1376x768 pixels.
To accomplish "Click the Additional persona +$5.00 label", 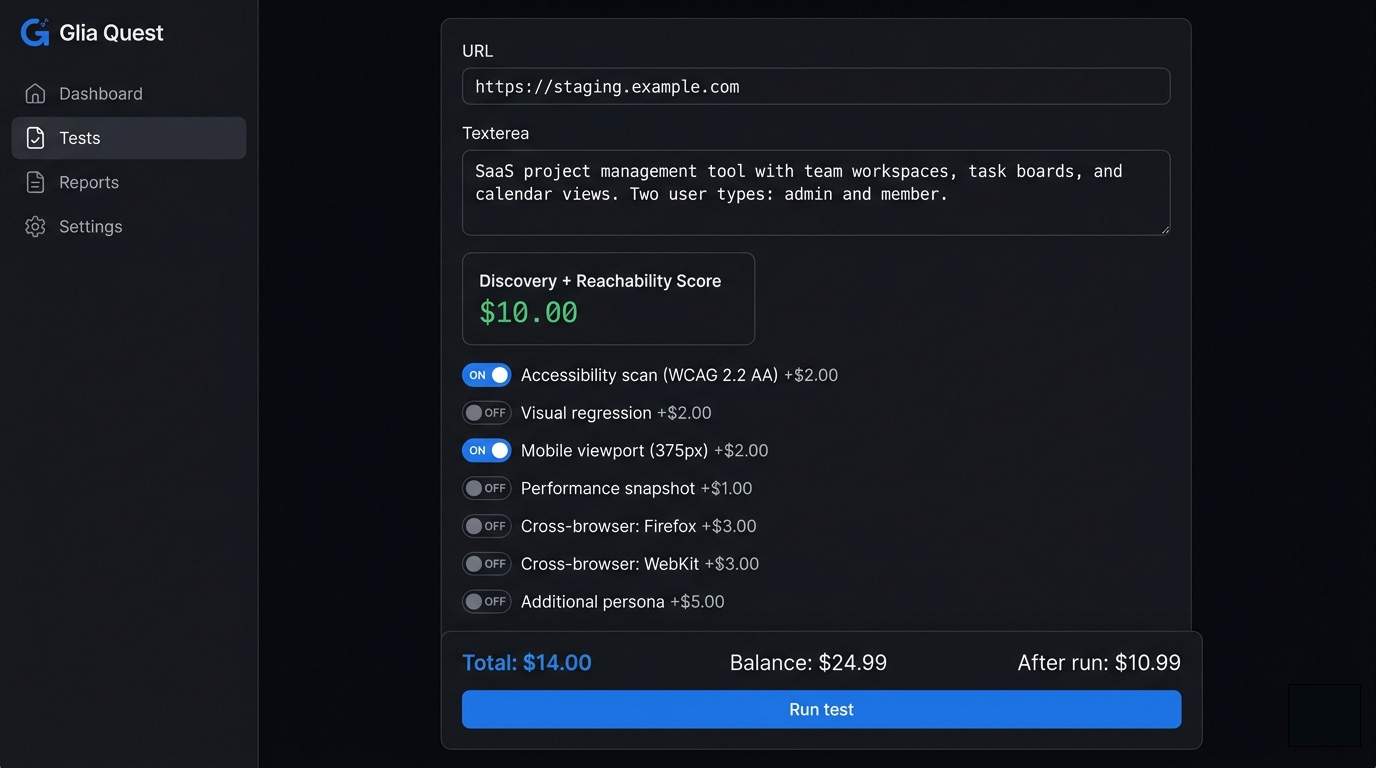I will [x=622, y=601].
